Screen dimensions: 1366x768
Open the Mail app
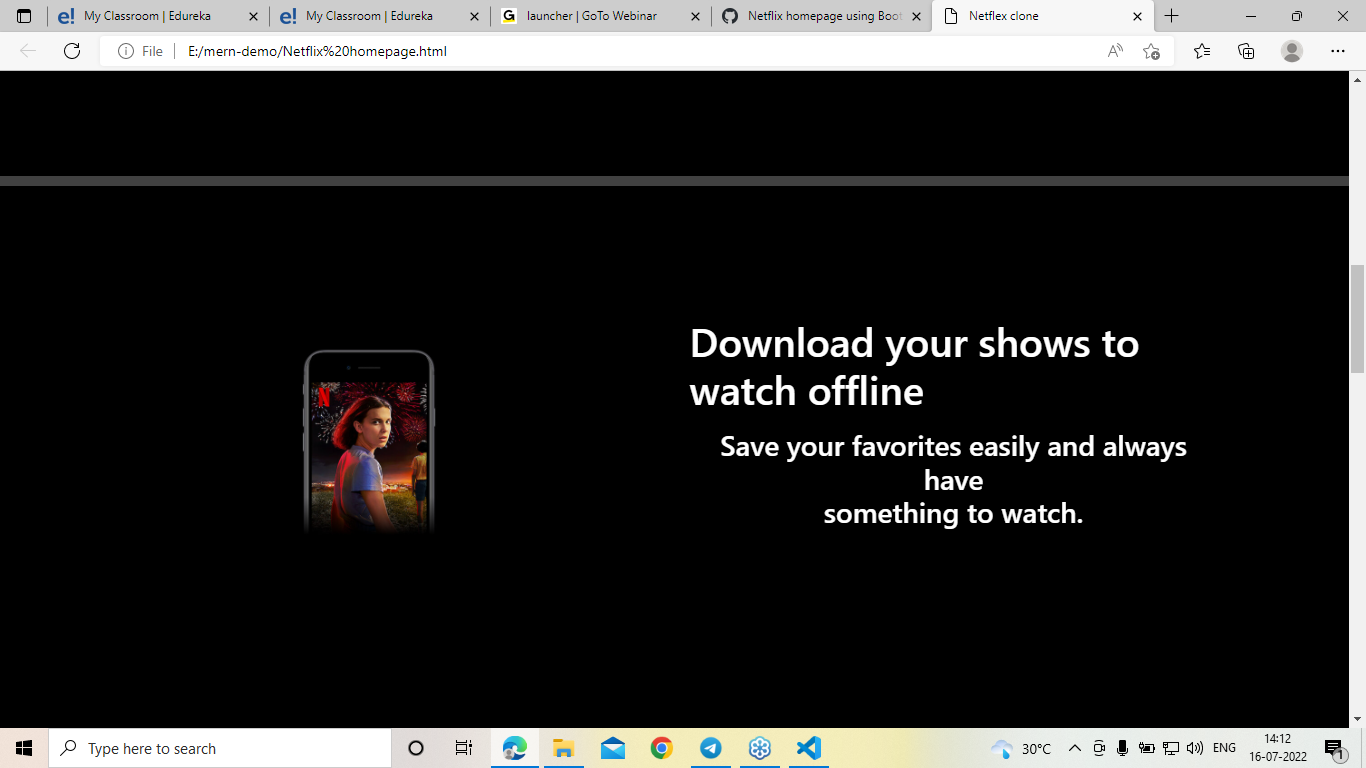pyautogui.click(x=612, y=747)
